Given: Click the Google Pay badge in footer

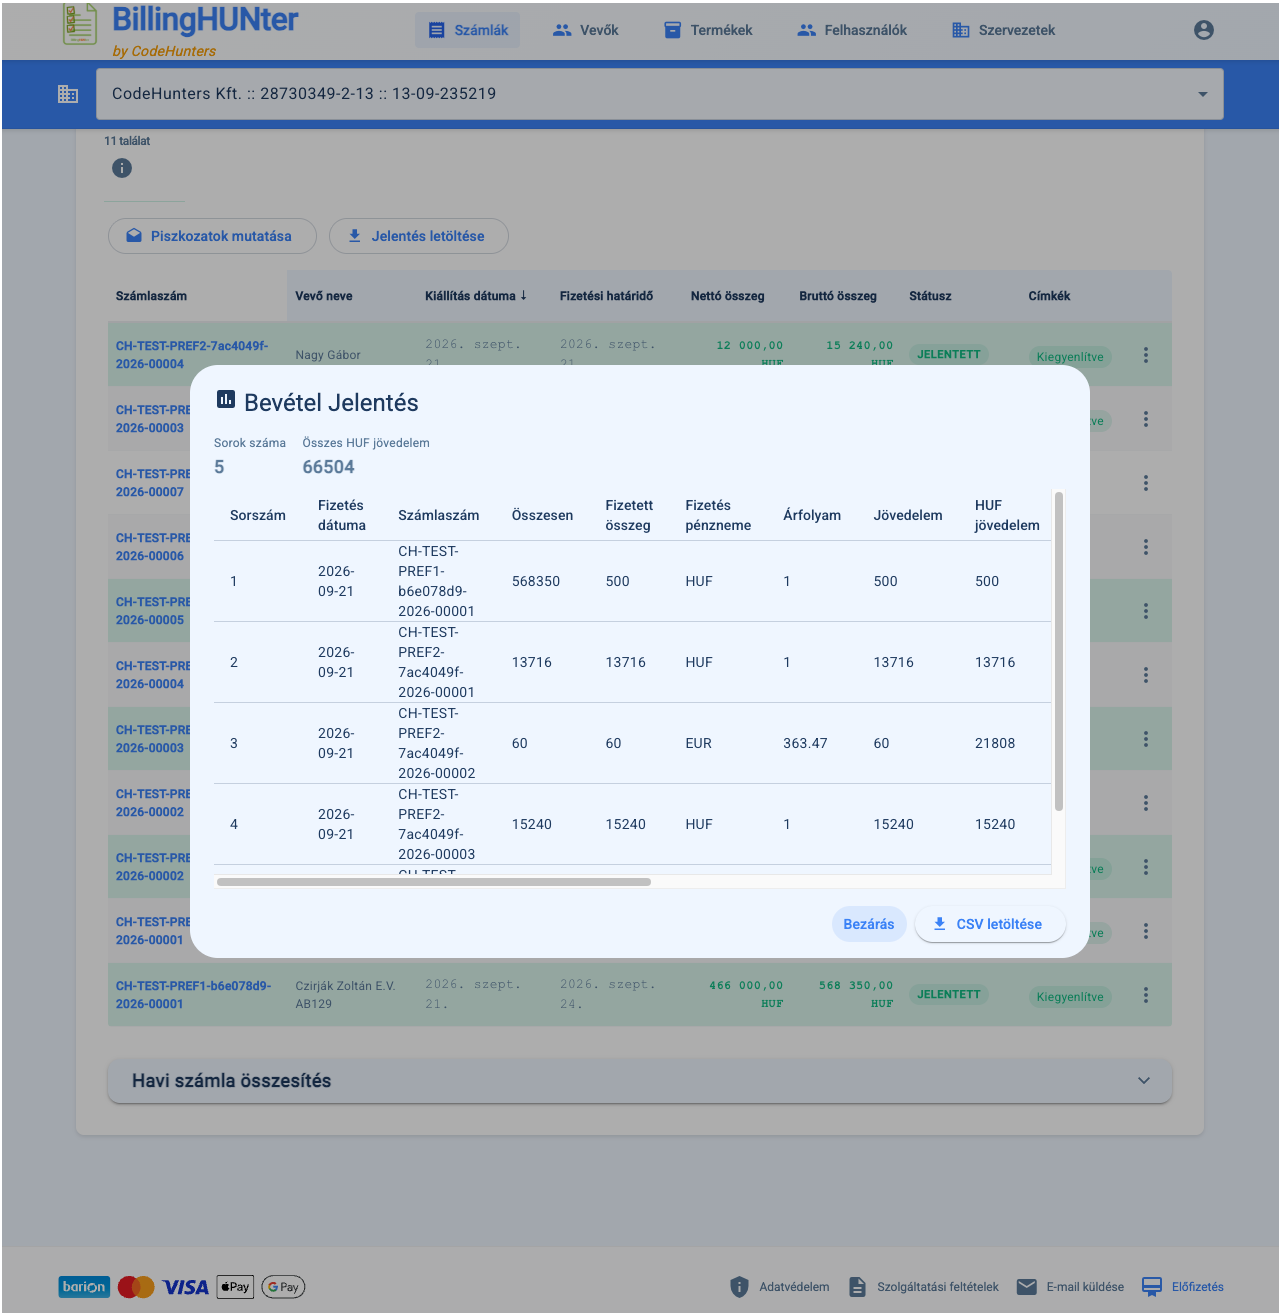Looking at the screenshot, I should (x=283, y=1287).
